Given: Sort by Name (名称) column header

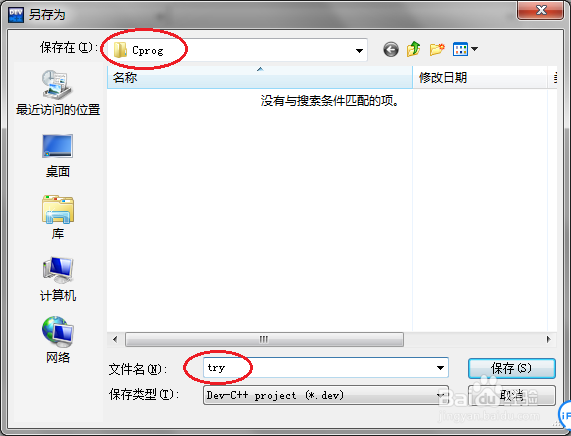Looking at the screenshot, I should pos(260,77).
